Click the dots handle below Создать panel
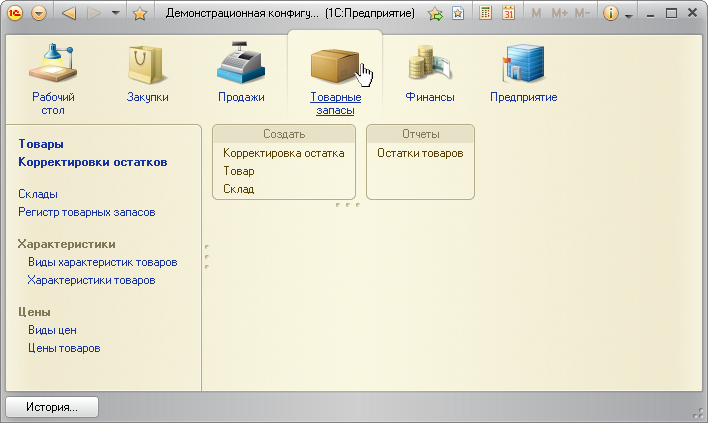The image size is (708, 423). pos(348,205)
